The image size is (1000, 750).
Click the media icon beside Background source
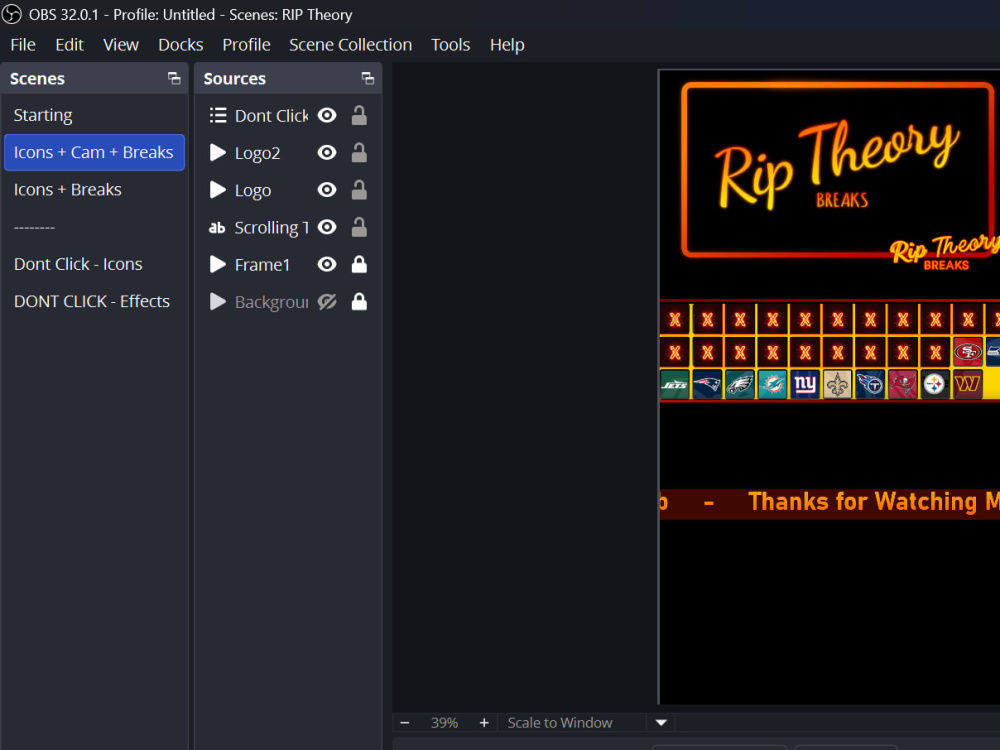218,302
